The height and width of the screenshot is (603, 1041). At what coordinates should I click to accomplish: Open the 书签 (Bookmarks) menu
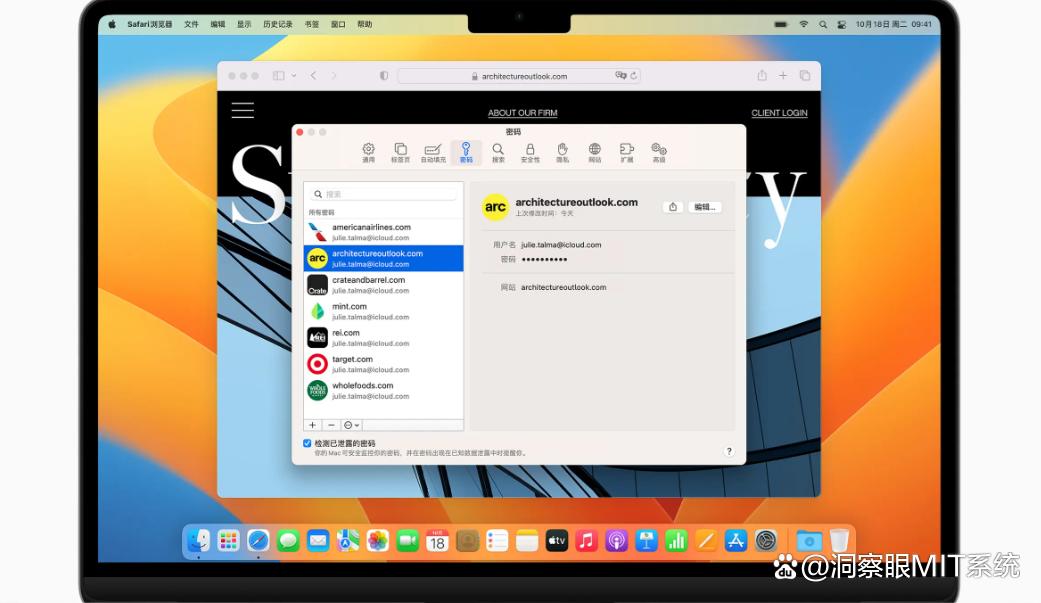coord(312,24)
